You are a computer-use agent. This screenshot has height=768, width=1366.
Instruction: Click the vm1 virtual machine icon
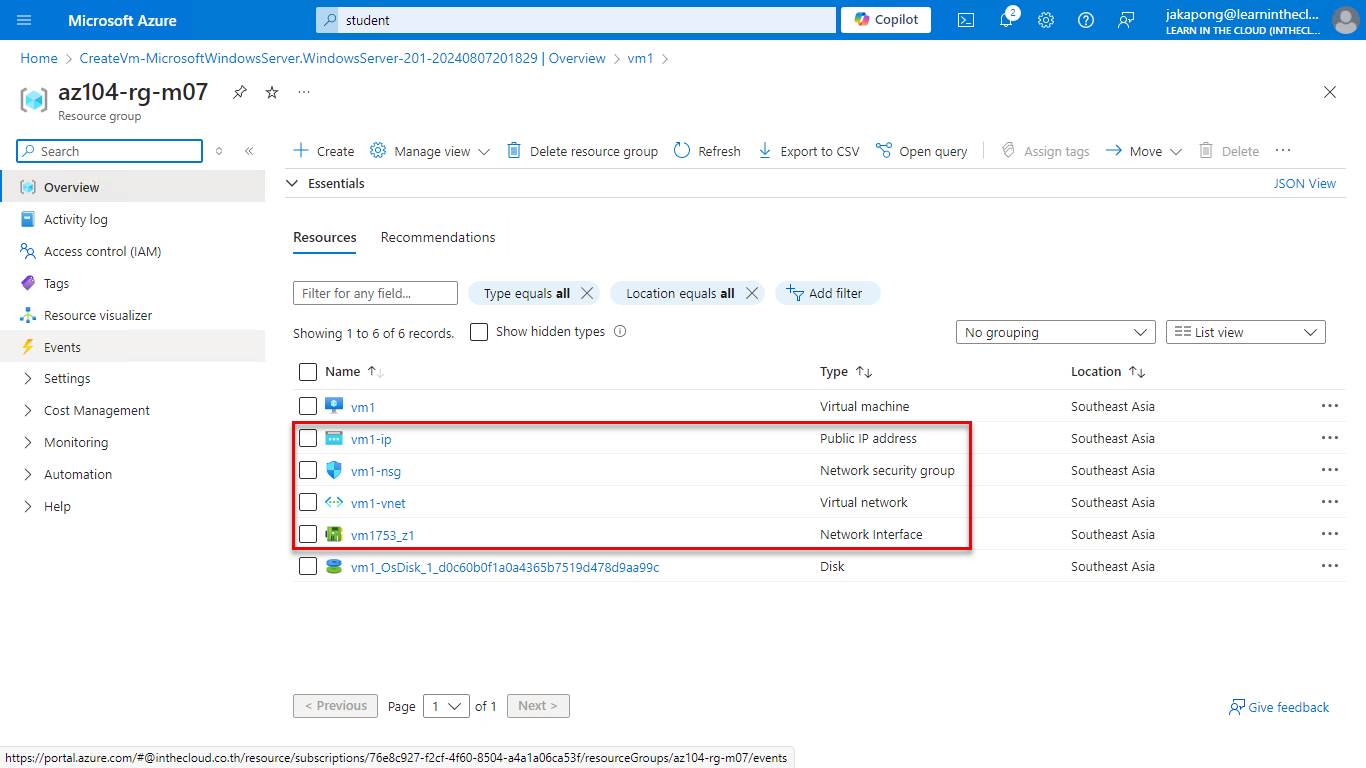(334, 406)
